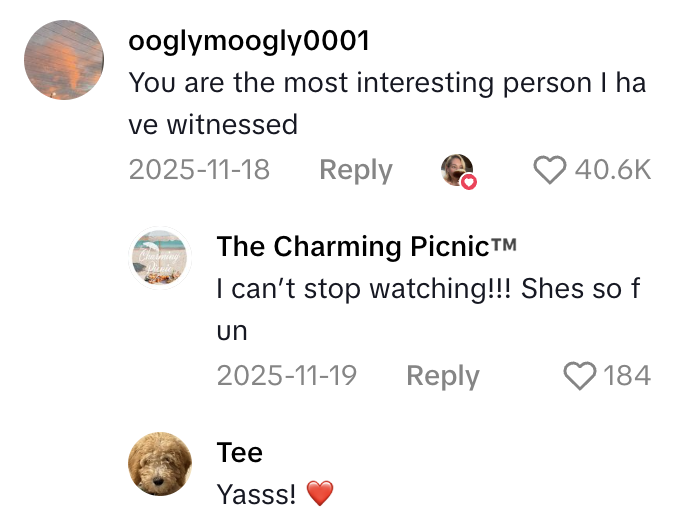Image resolution: width=694 pixels, height=518 pixels.
Task: Reply to ooglymoogly0001's comment
Action: (x=355, y=170)
